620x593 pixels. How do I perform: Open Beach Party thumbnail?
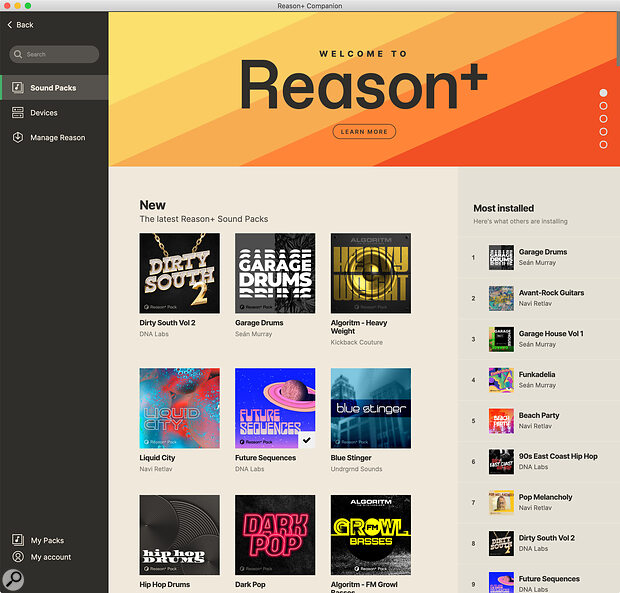tap(501, 421)
